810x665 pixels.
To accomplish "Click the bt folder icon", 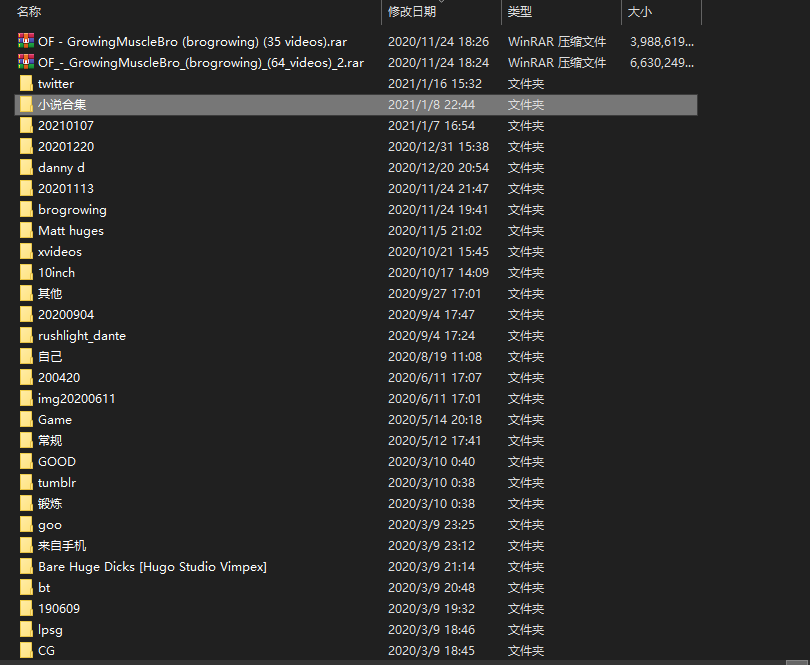I will [x=26, y=588].
